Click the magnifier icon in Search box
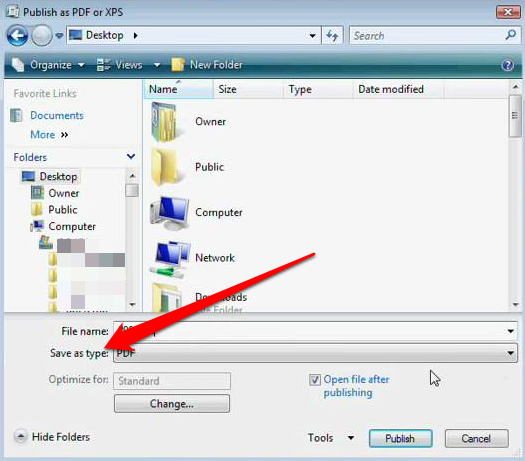525x461 pixels. point(511,34)
